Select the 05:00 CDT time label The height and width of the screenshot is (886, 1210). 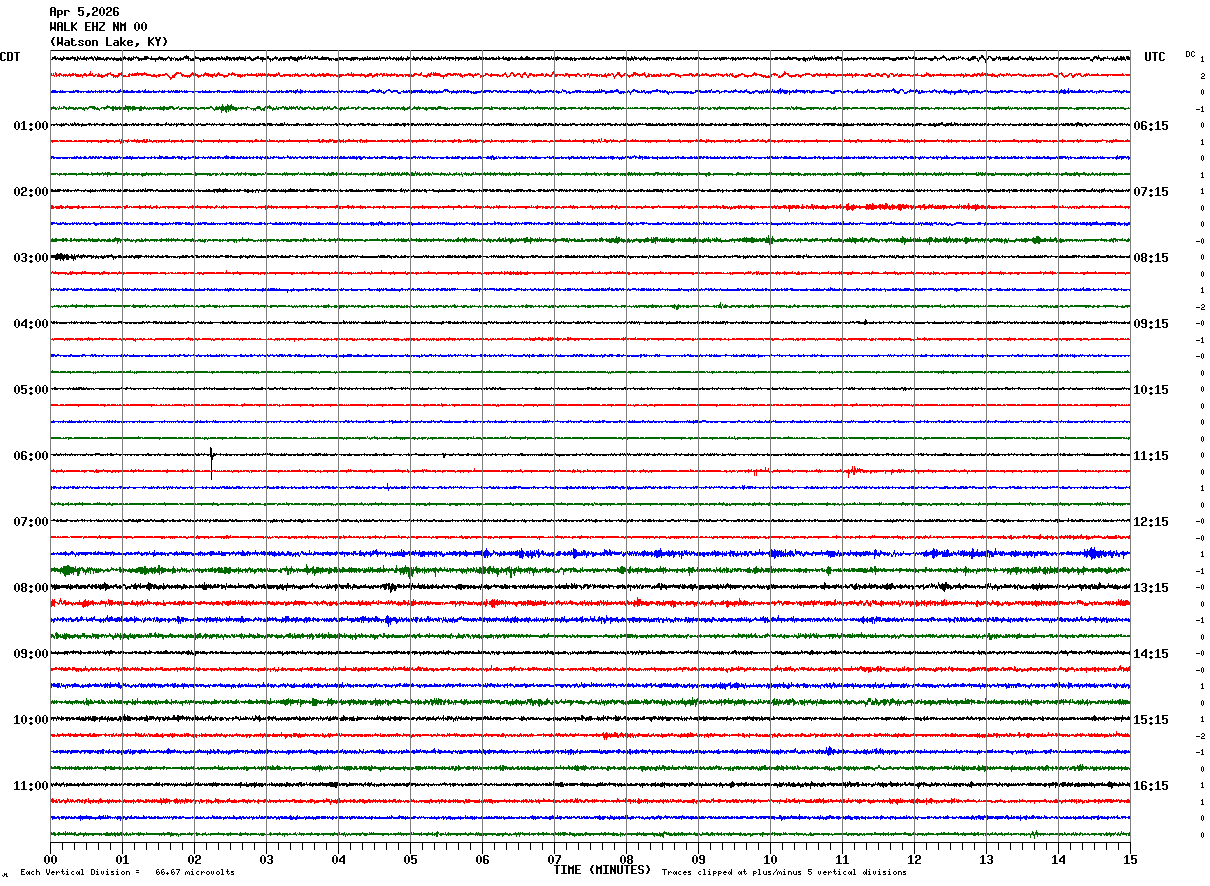click(x=31, y=390)
